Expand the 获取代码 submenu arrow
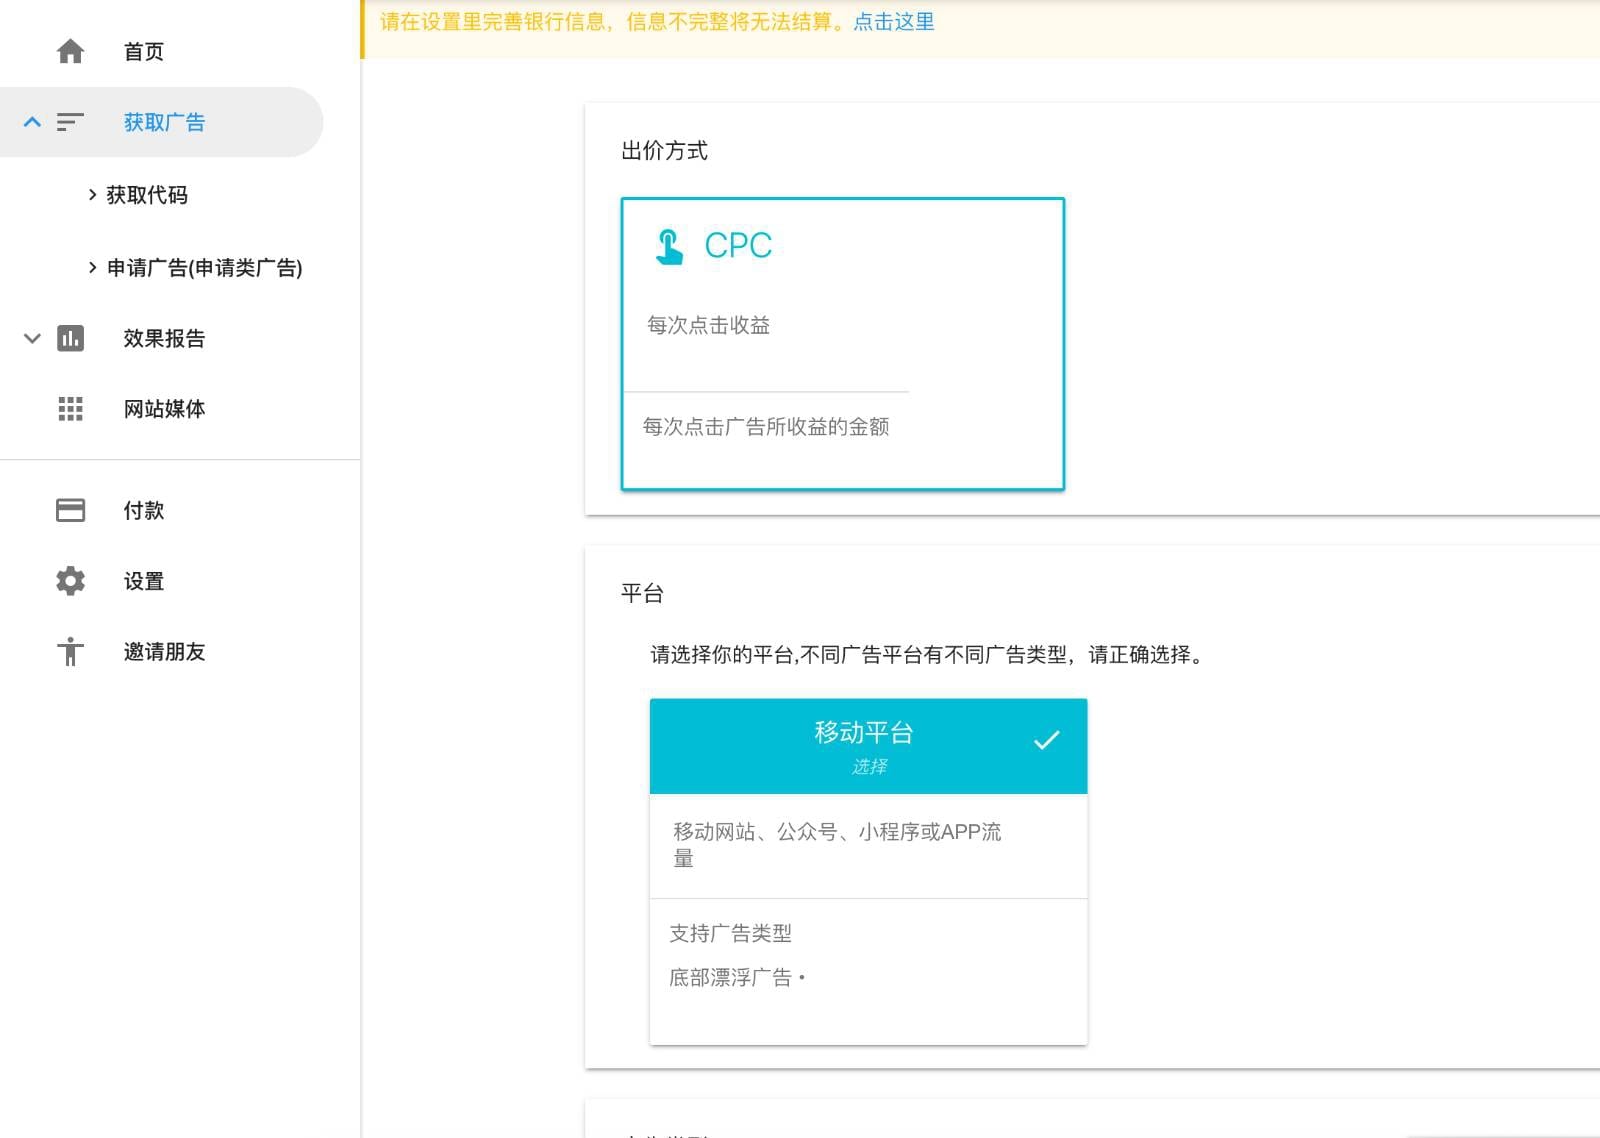1600x1138 pixels. [x=92, y=195]
